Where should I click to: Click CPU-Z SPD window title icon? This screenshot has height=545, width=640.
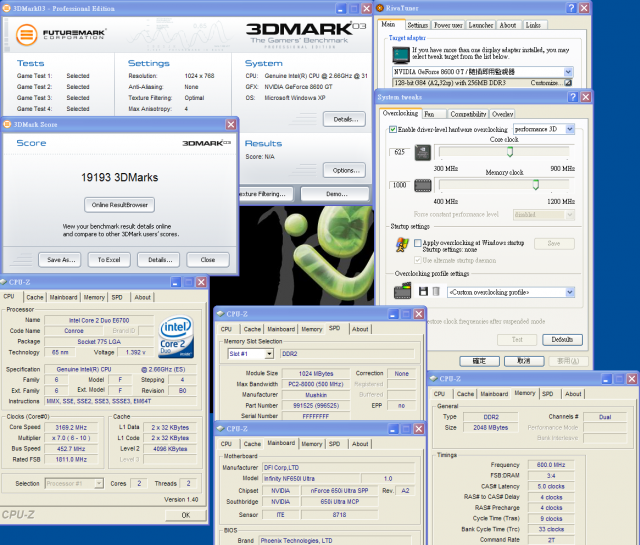[220, 314]
